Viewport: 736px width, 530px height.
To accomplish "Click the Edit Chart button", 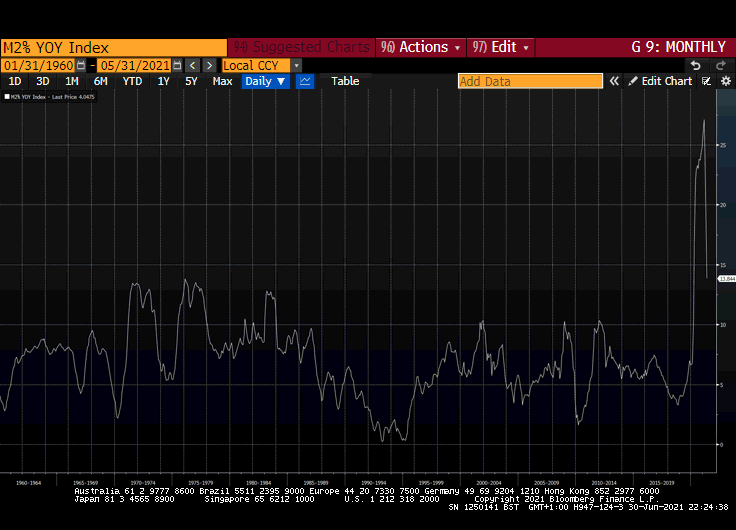I will [x=660, y=81].
